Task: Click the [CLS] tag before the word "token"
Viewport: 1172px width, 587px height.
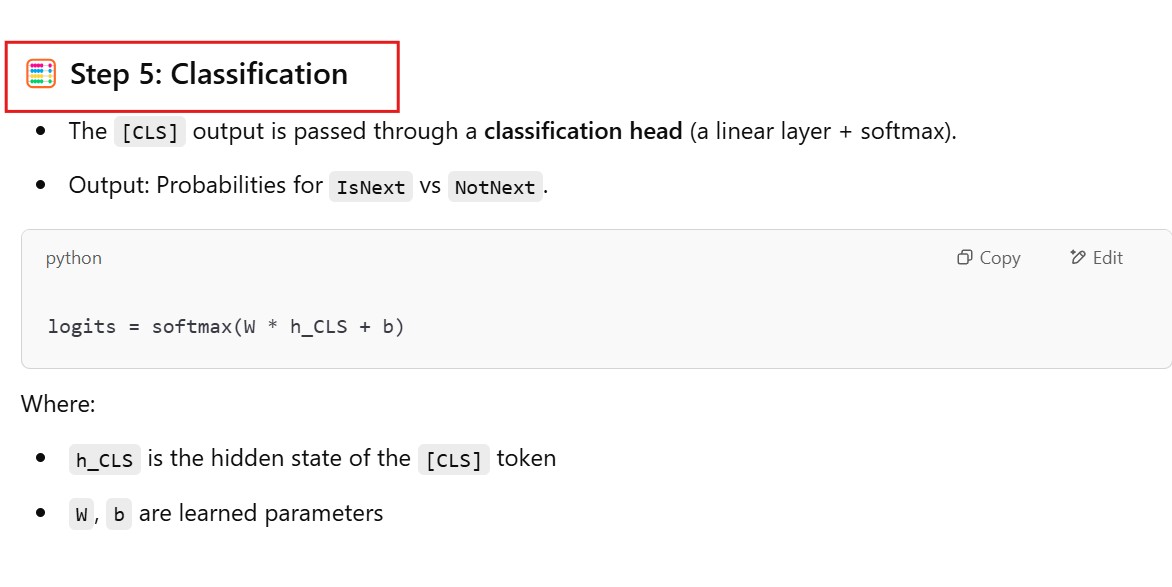Action: 454,460
